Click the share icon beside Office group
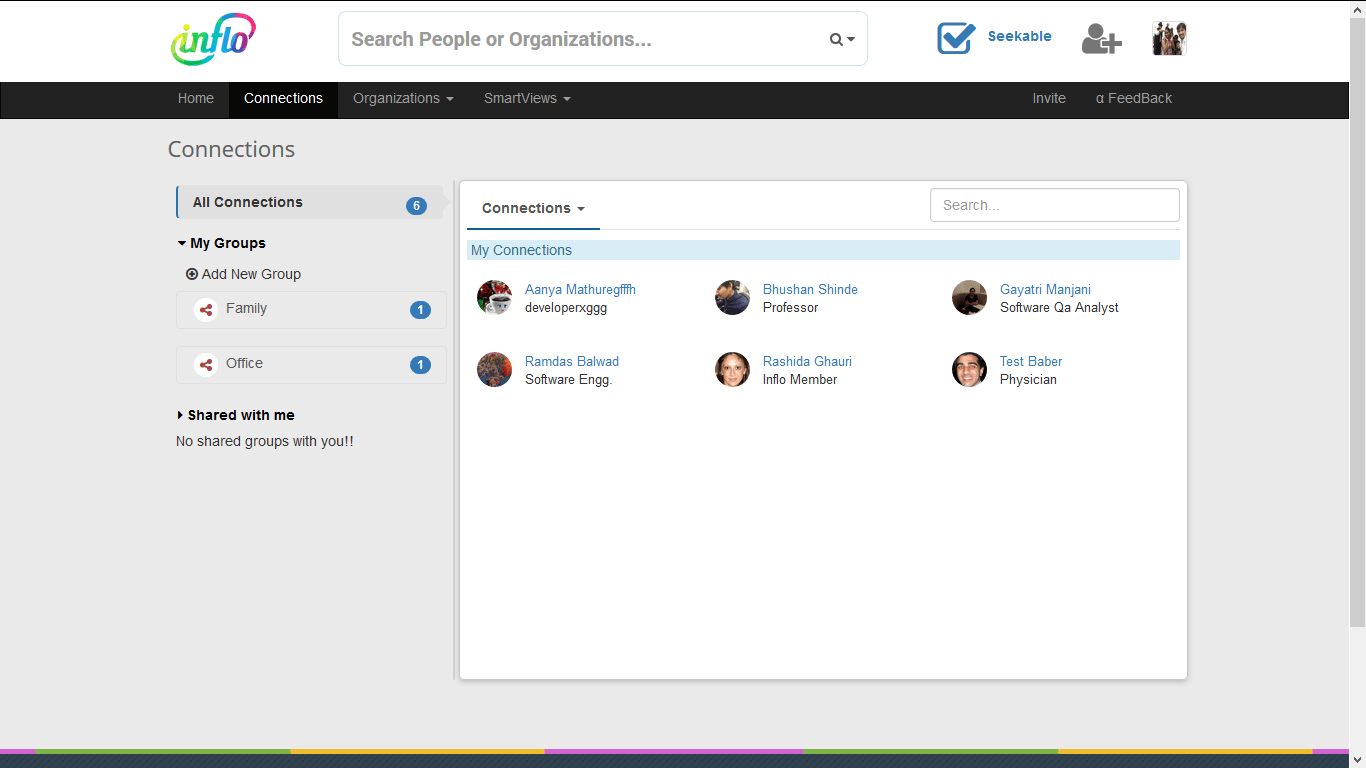This screenshot has width=1366, height=768. (x=206, y=365)
